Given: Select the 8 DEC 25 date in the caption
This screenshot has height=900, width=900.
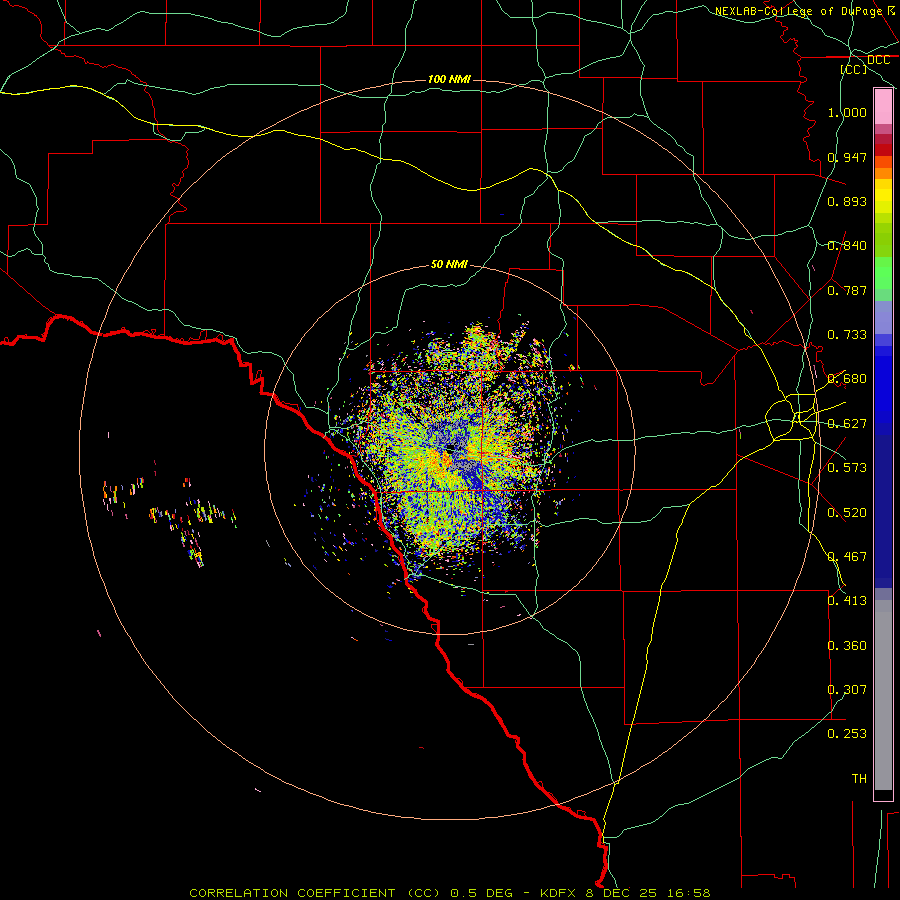Looking at the screenshot, I should click(621, 893).
